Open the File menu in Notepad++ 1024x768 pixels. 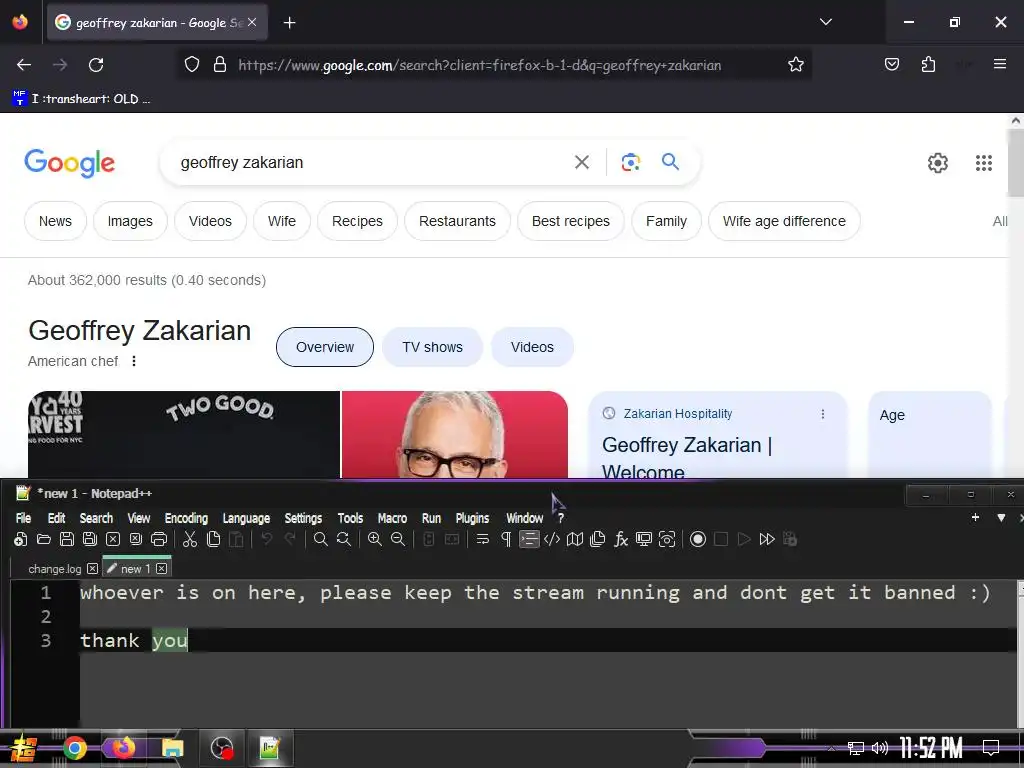pos(24,518)
